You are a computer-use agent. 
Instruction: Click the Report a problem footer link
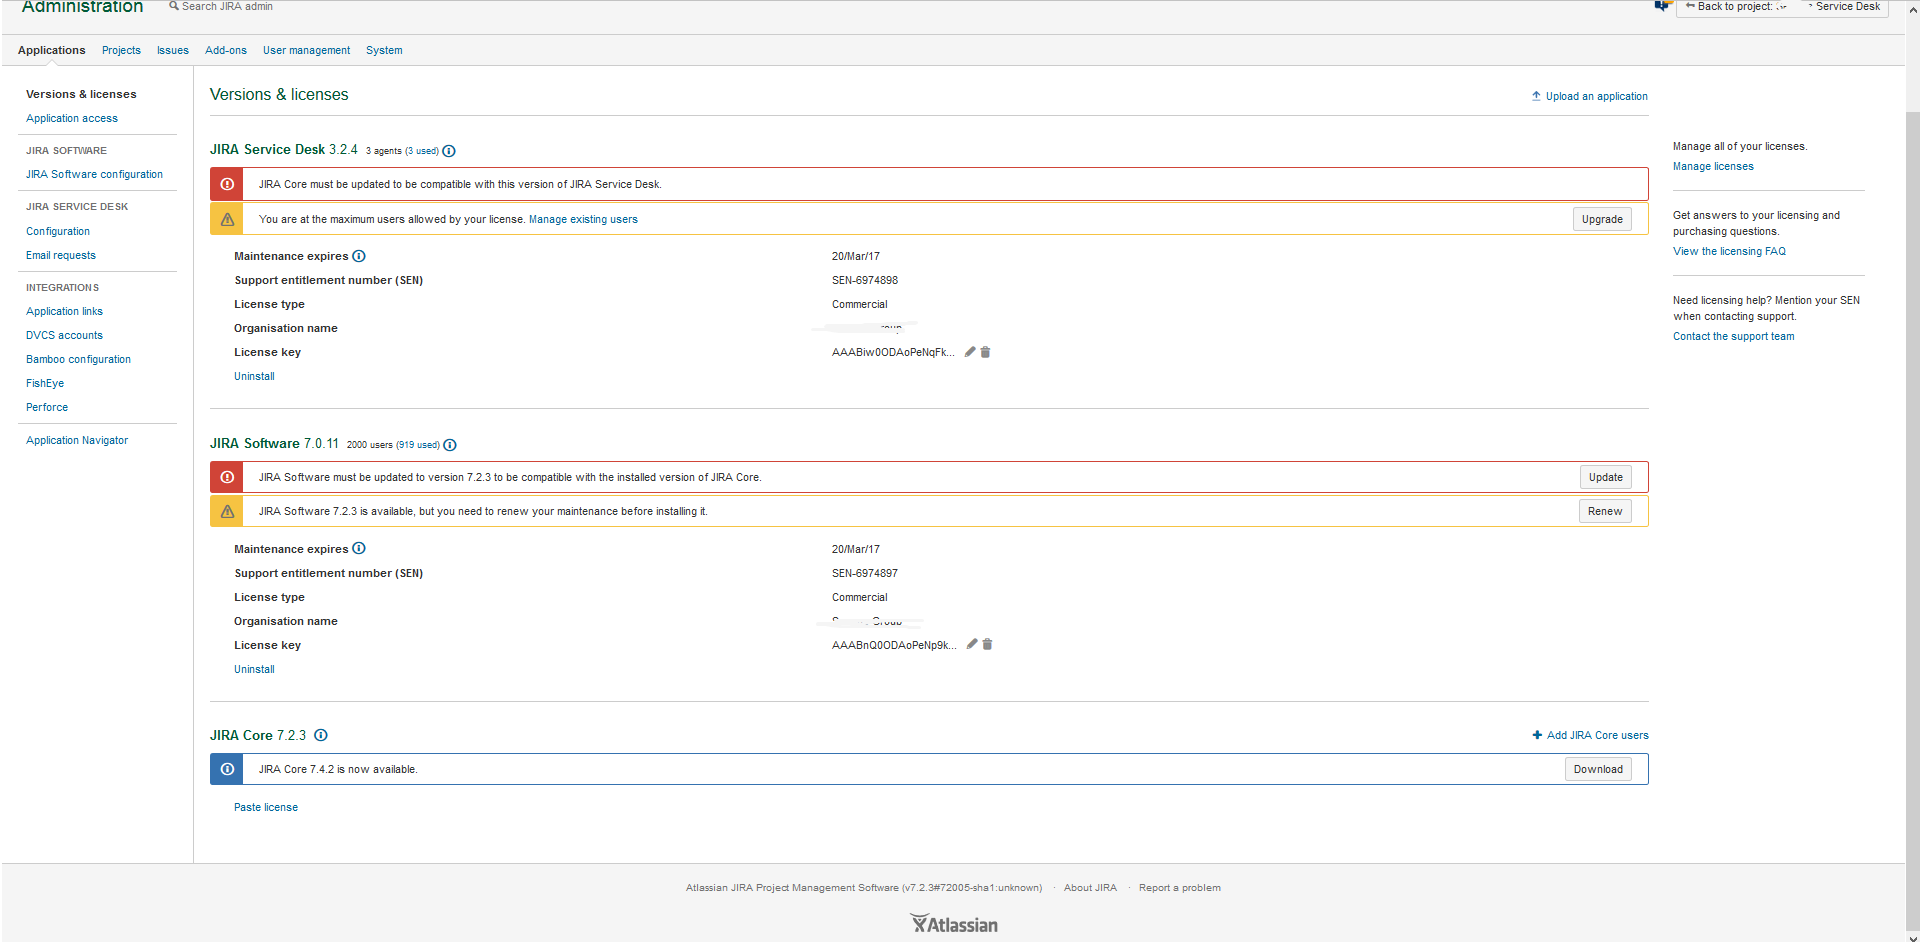click(1179, 887)
